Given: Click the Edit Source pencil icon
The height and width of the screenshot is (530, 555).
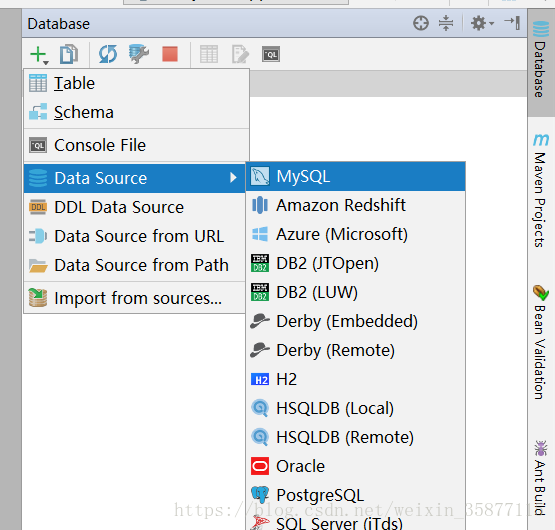Looking at the screenshot, I should tap(240, 55).
